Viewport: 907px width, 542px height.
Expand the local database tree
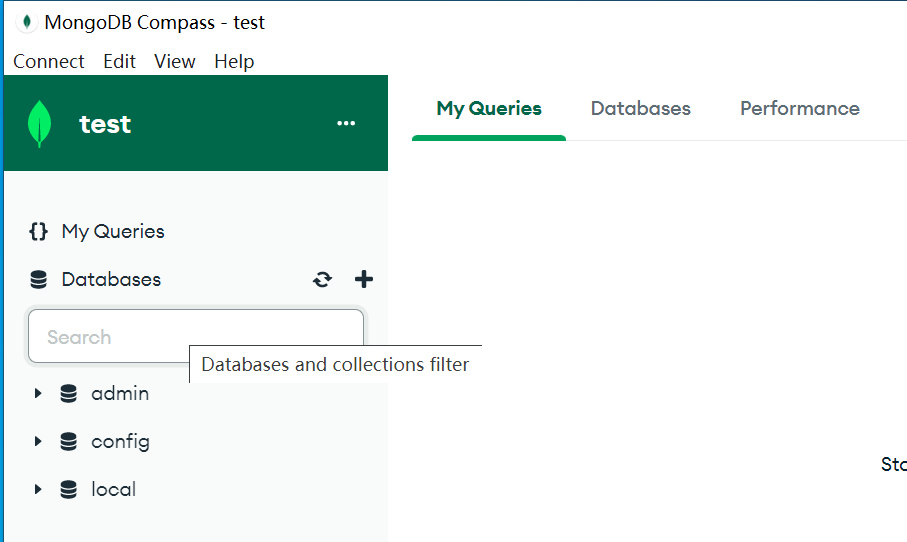(x=38, y=489)
